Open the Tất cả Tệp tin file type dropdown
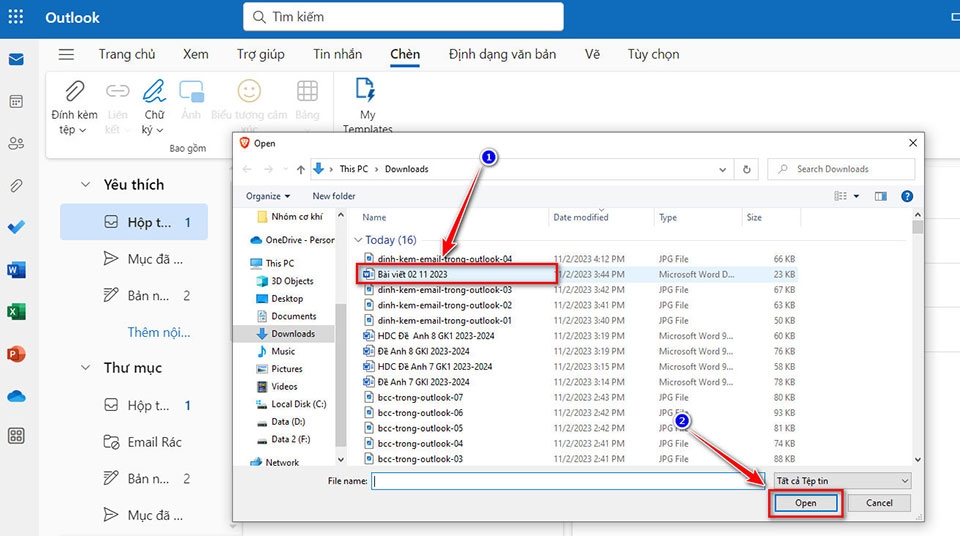Viewport: 960px width, 536px height. [842, 481]
